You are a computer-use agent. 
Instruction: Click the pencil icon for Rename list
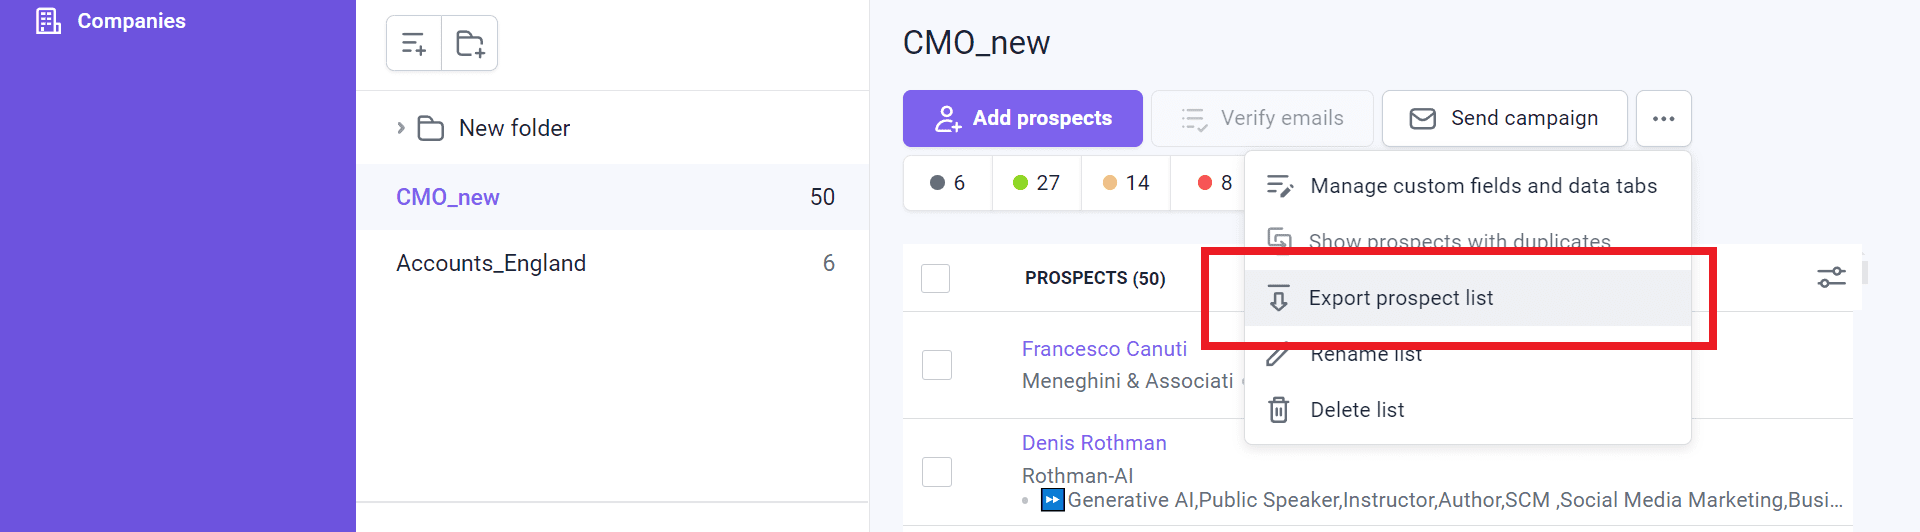coord(1278,355)
